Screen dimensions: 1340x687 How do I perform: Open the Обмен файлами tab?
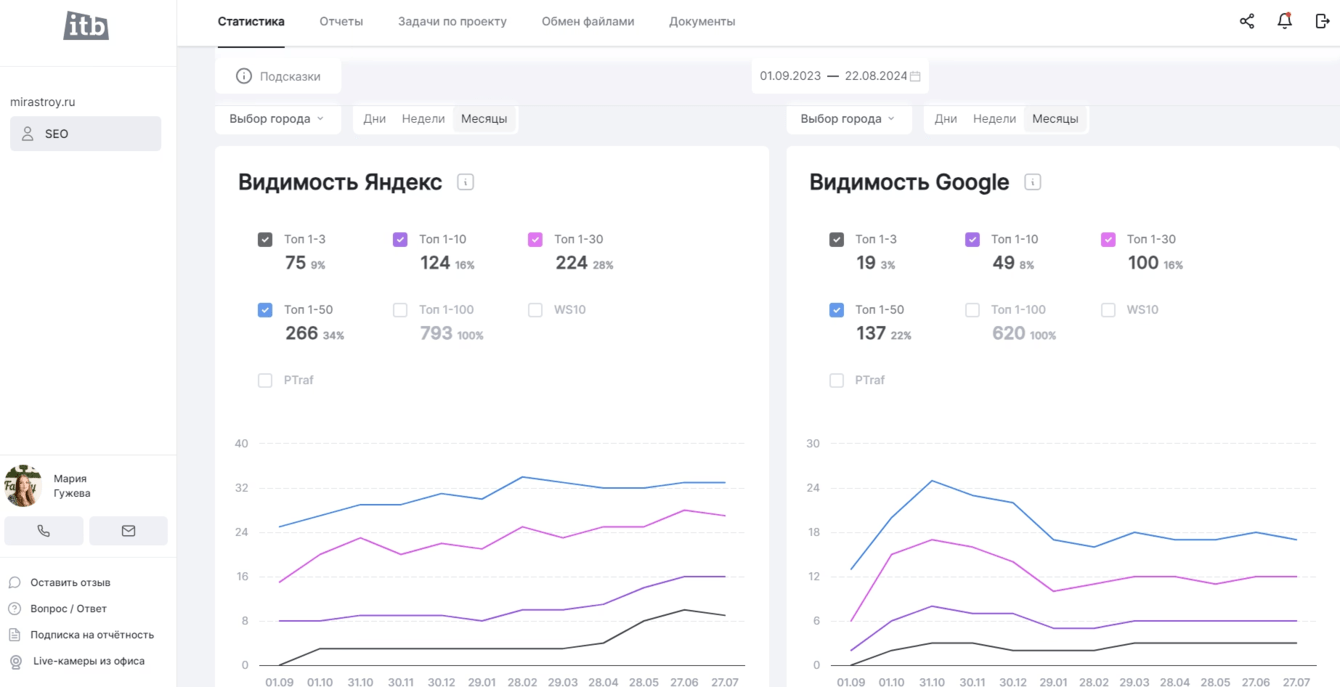pyautogui.click(x=587, y=21)
